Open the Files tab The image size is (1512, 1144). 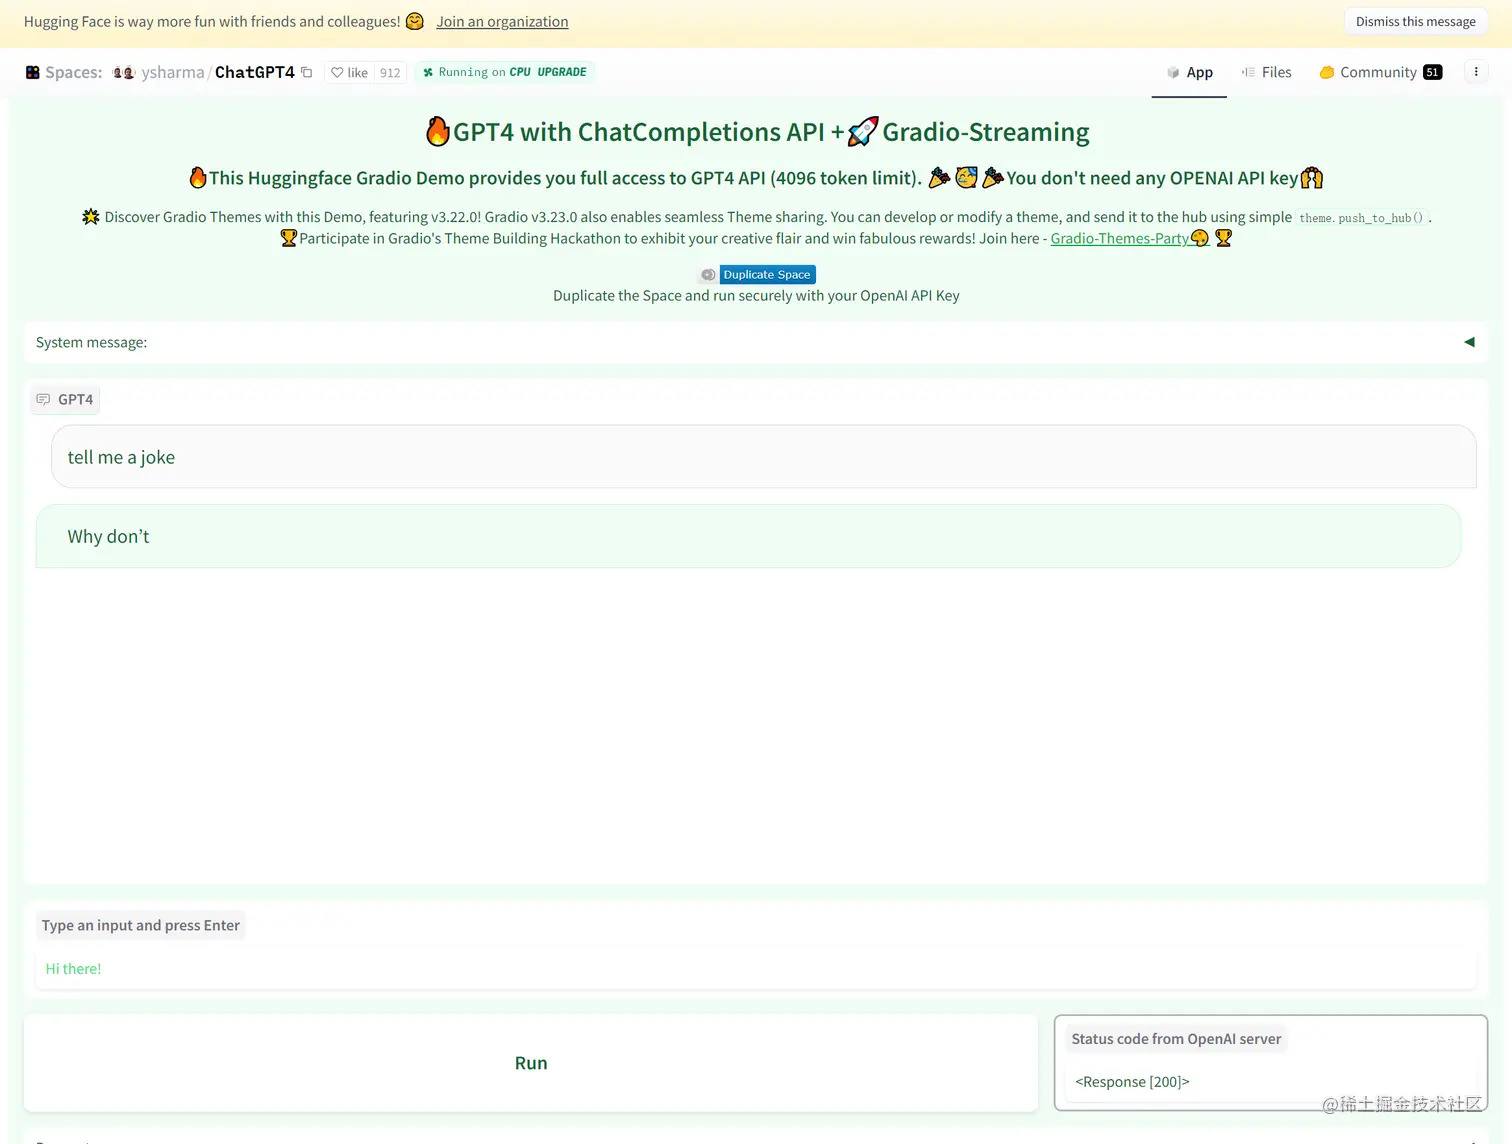1266,72
